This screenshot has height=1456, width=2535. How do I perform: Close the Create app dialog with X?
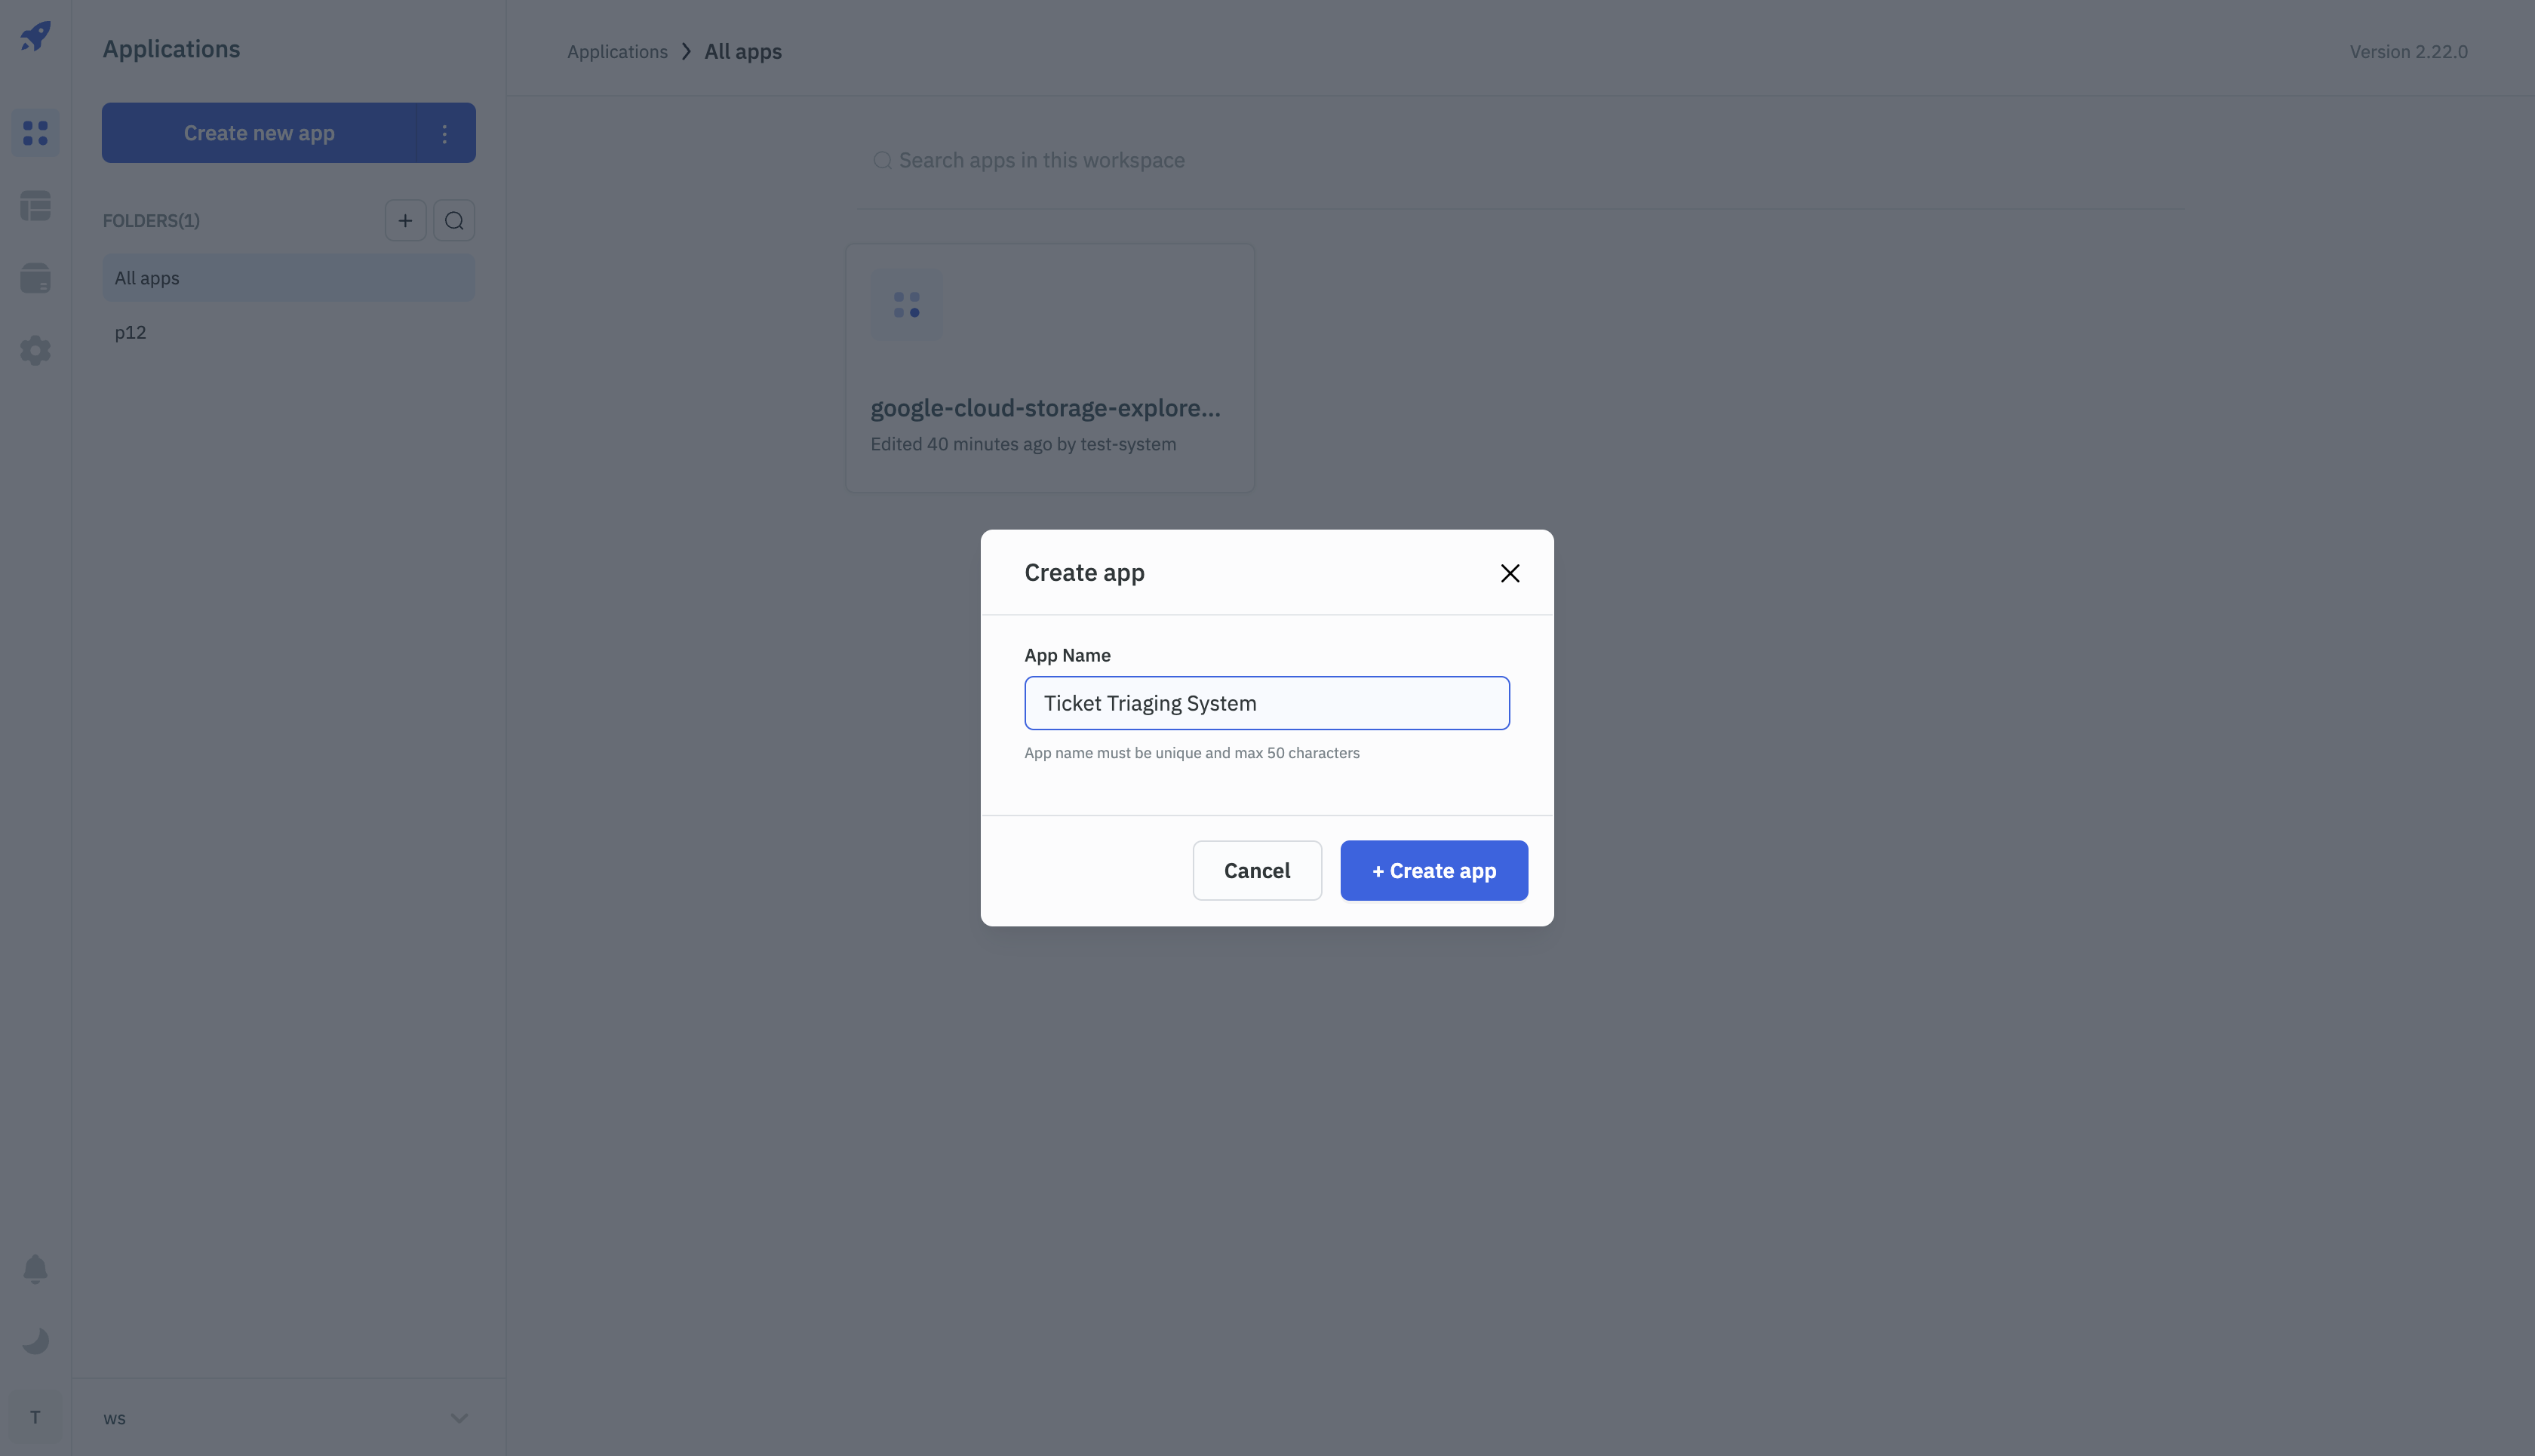(x=1509, y=573)
